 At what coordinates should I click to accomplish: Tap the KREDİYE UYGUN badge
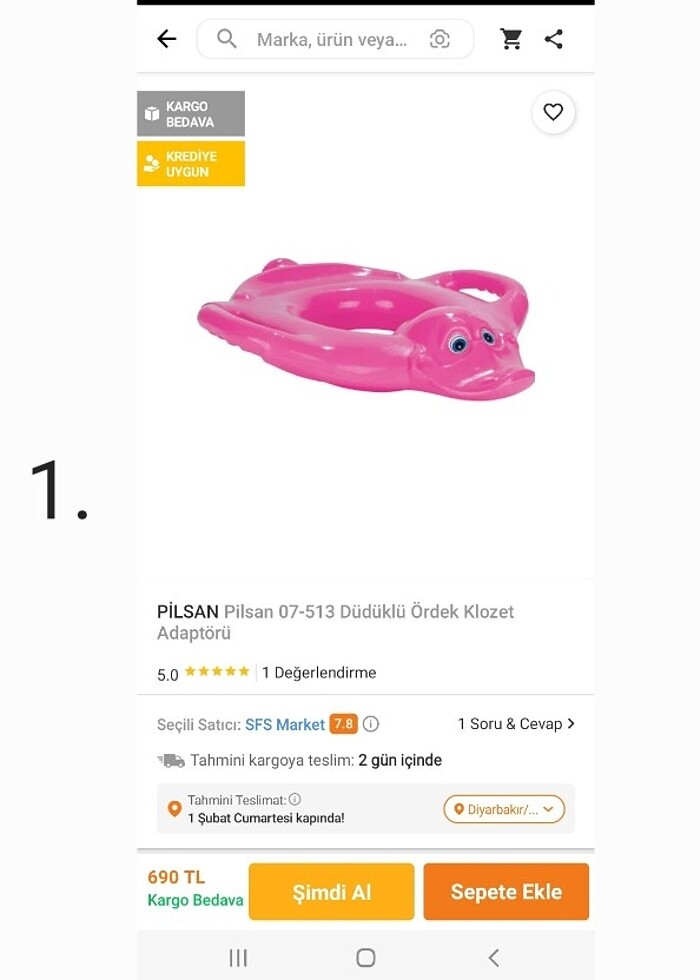[x=190, y=163]
